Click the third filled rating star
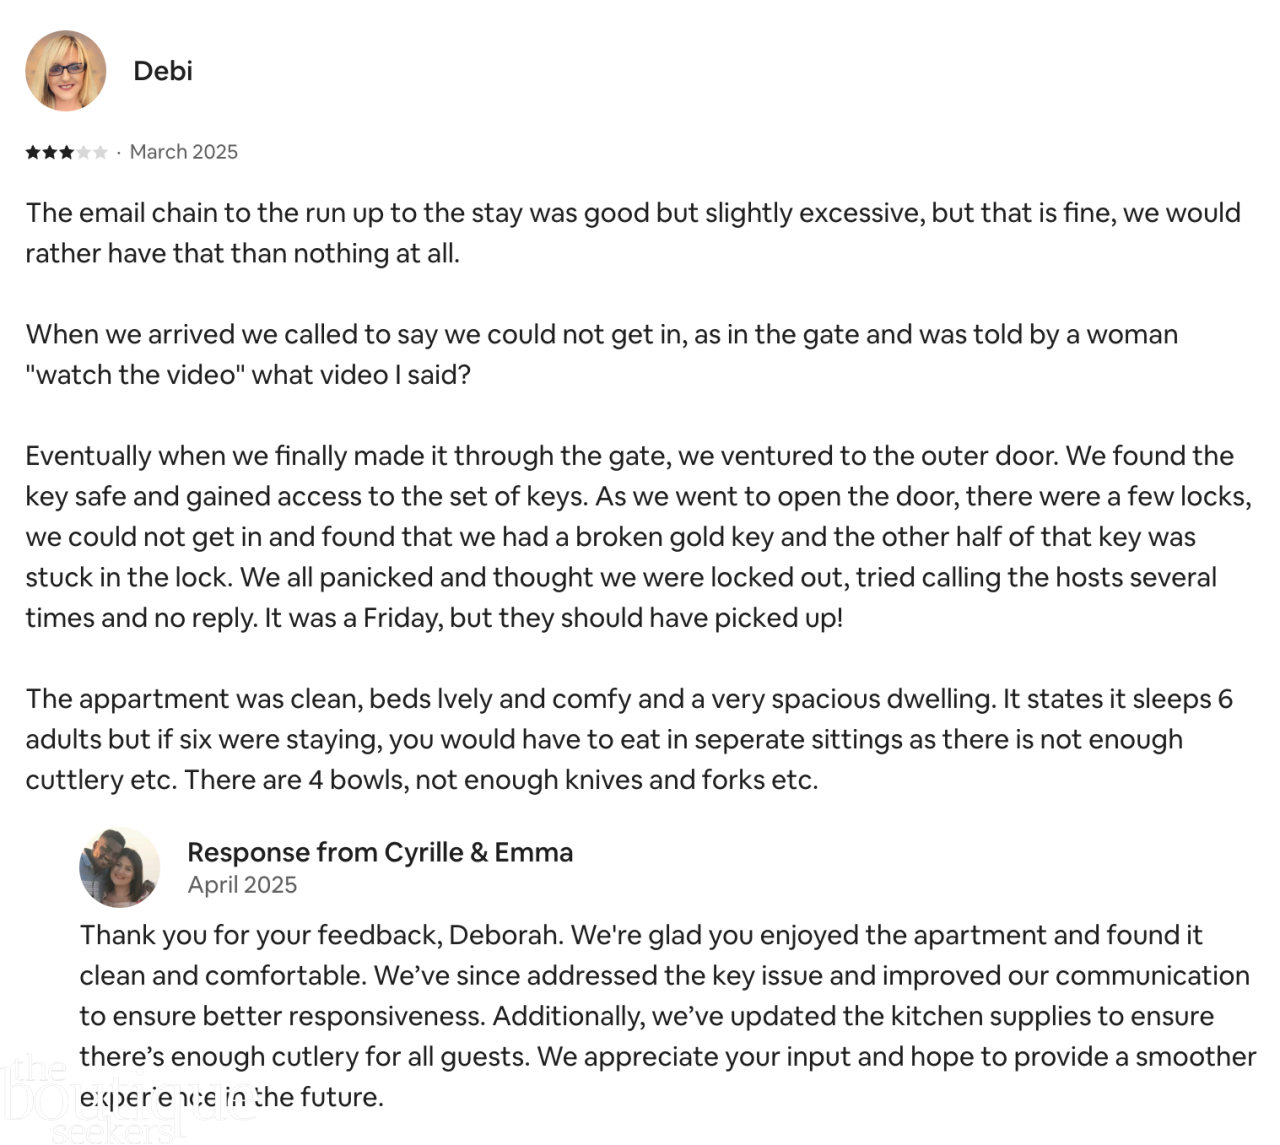This screenshot has width=1280, height=1145. pyautogui.click(x=66, y=152)
